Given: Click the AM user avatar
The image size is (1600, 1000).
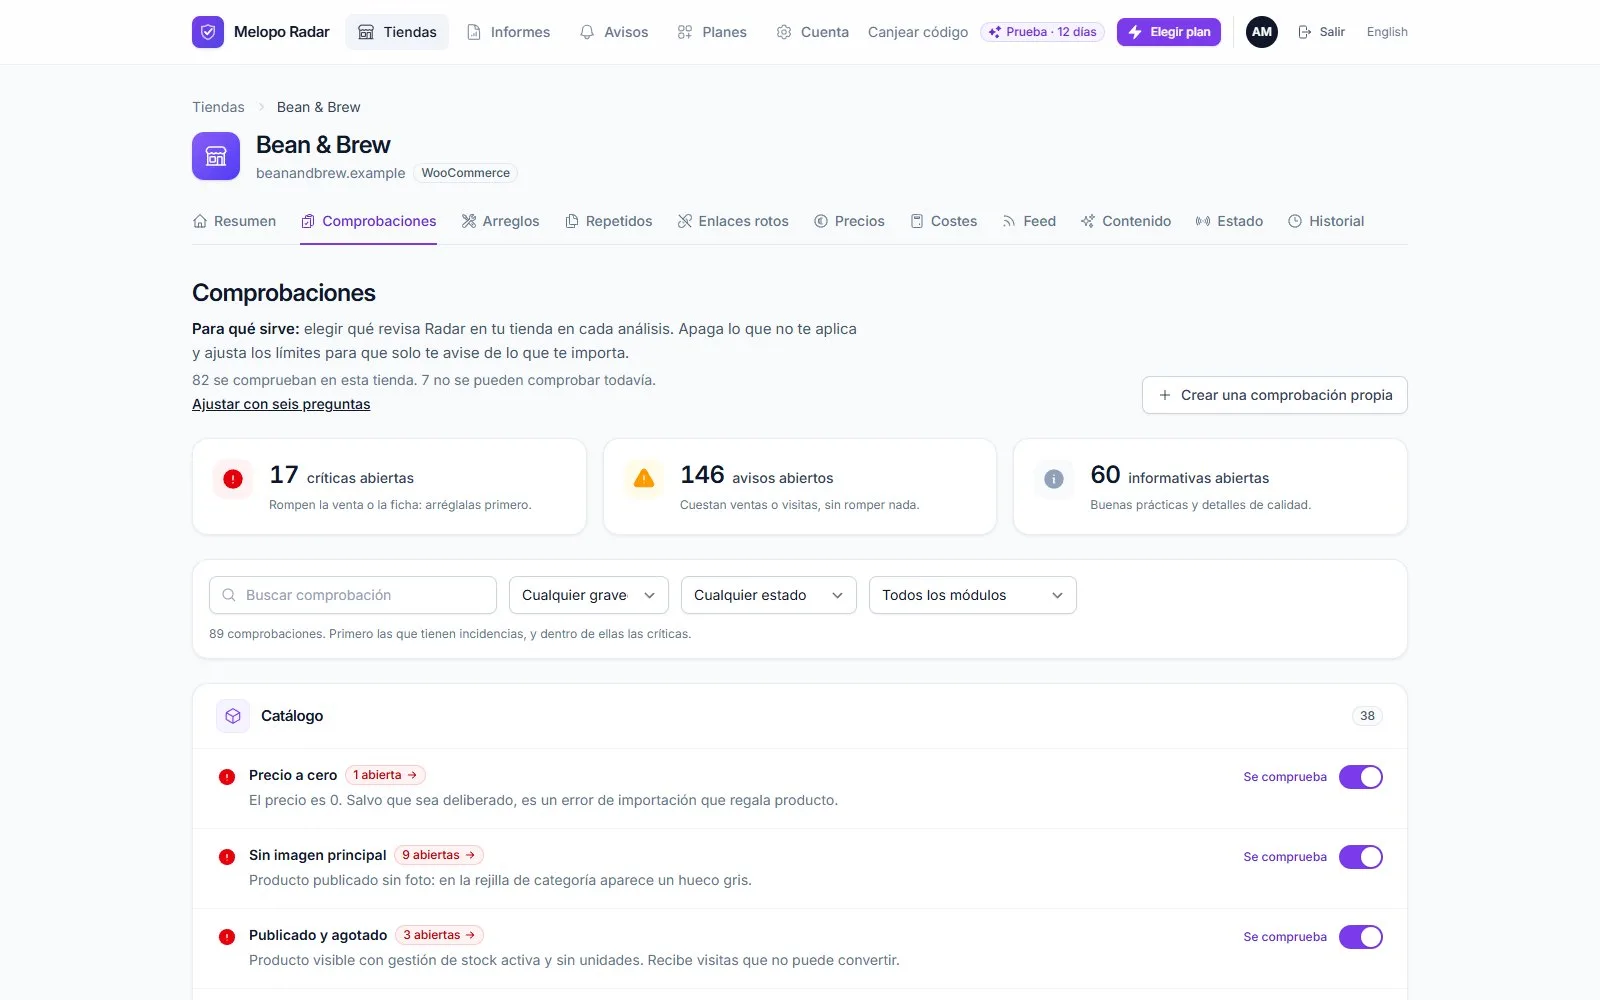Looking at the screenshot, I should point(1262,32).
